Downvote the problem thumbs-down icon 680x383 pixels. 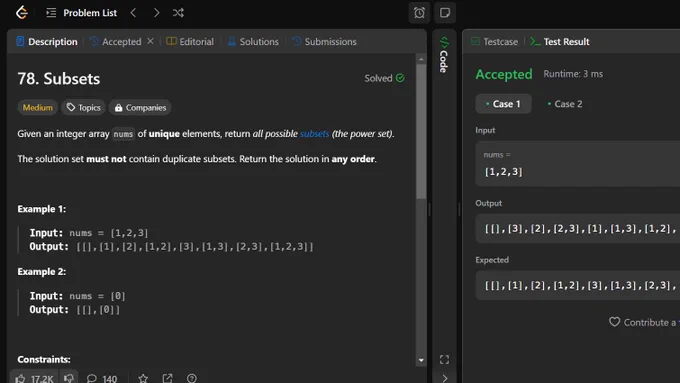pyautogui.click(x=69, y=378)
